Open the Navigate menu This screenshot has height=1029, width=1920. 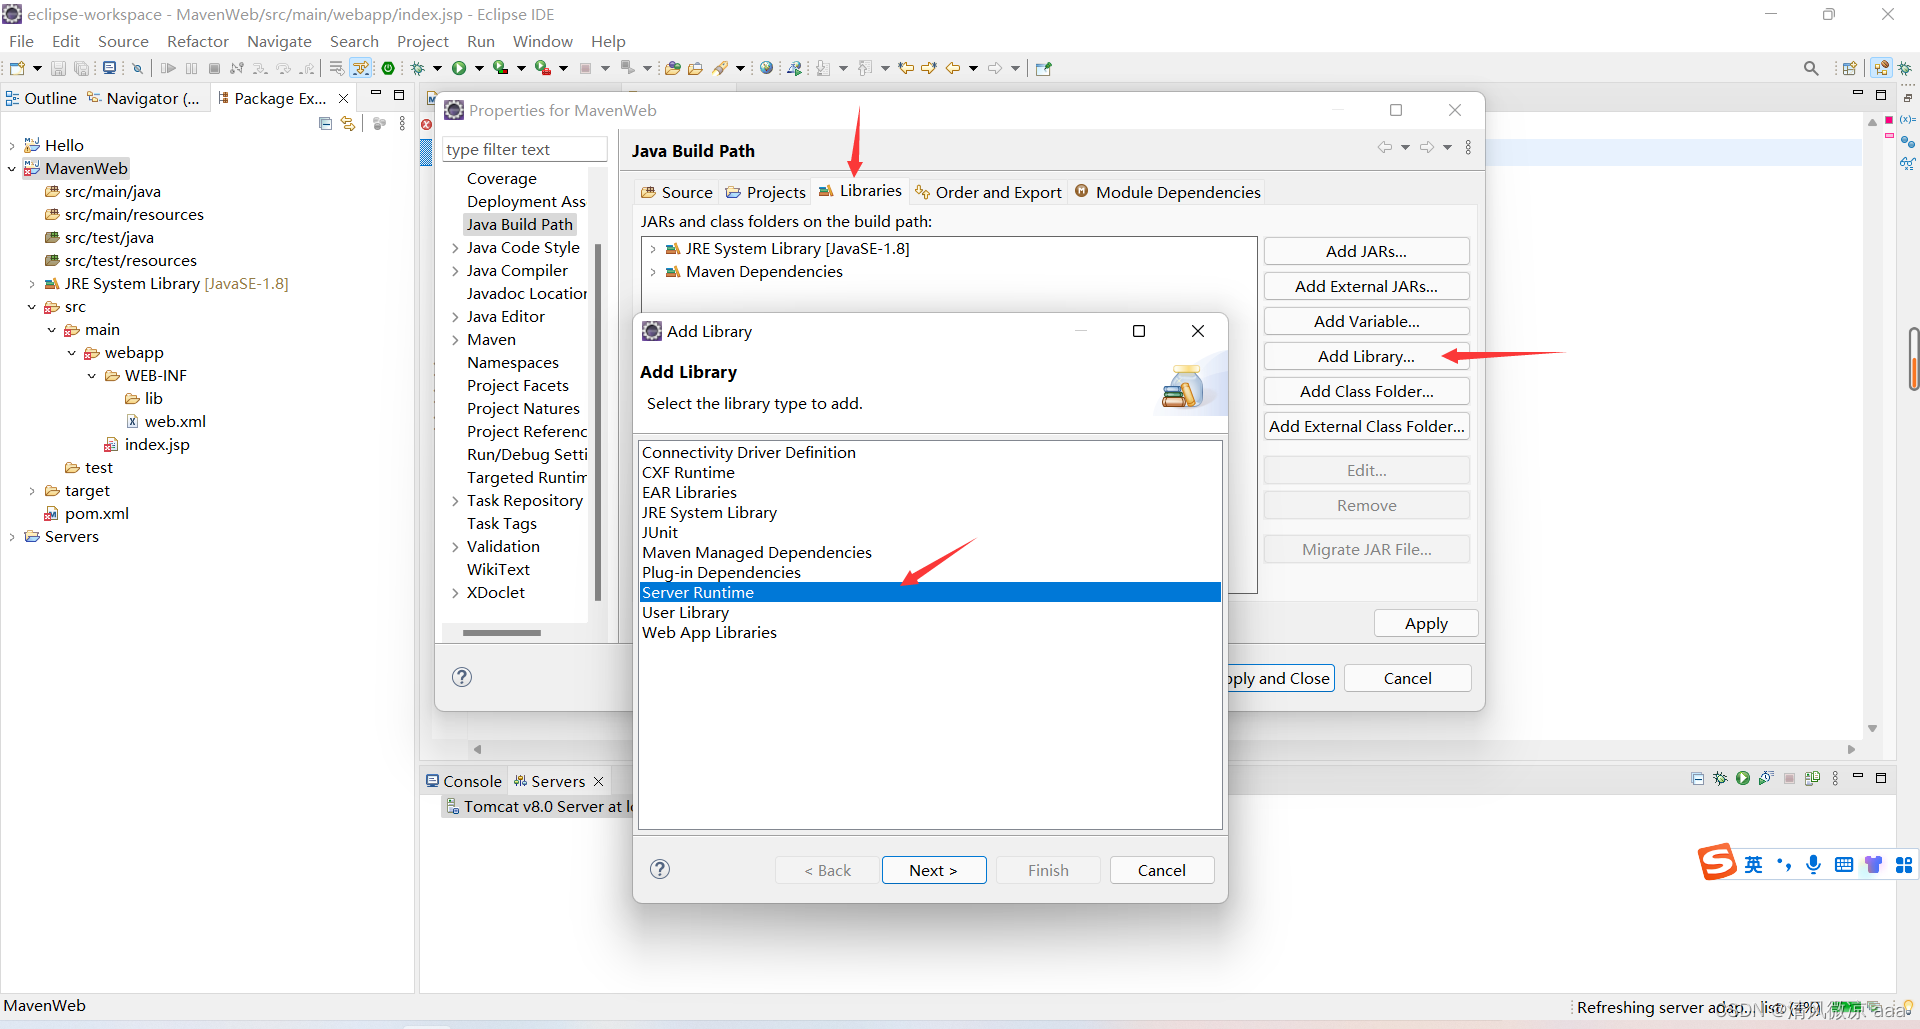tap(279, 41)
